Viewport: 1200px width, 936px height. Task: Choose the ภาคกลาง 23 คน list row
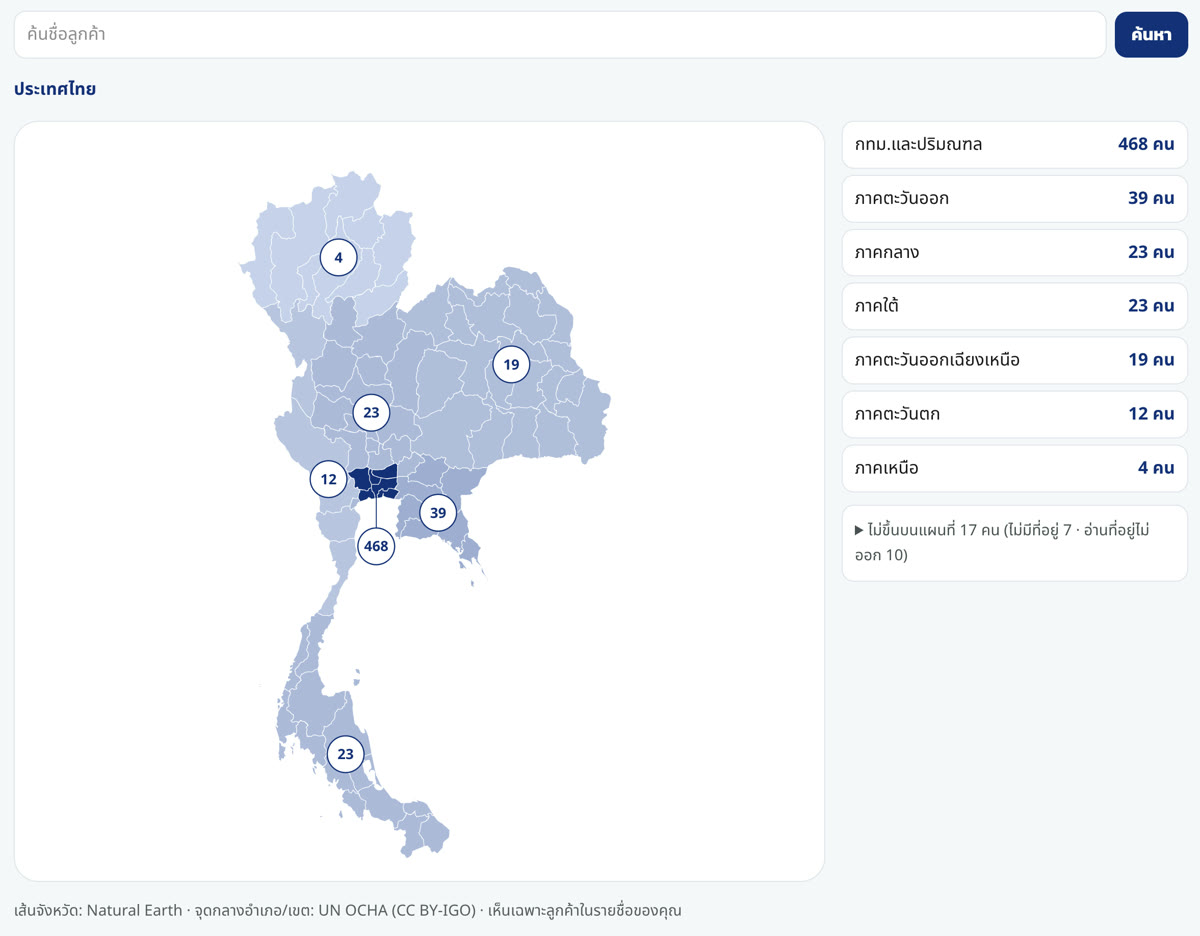(1015, 252)
